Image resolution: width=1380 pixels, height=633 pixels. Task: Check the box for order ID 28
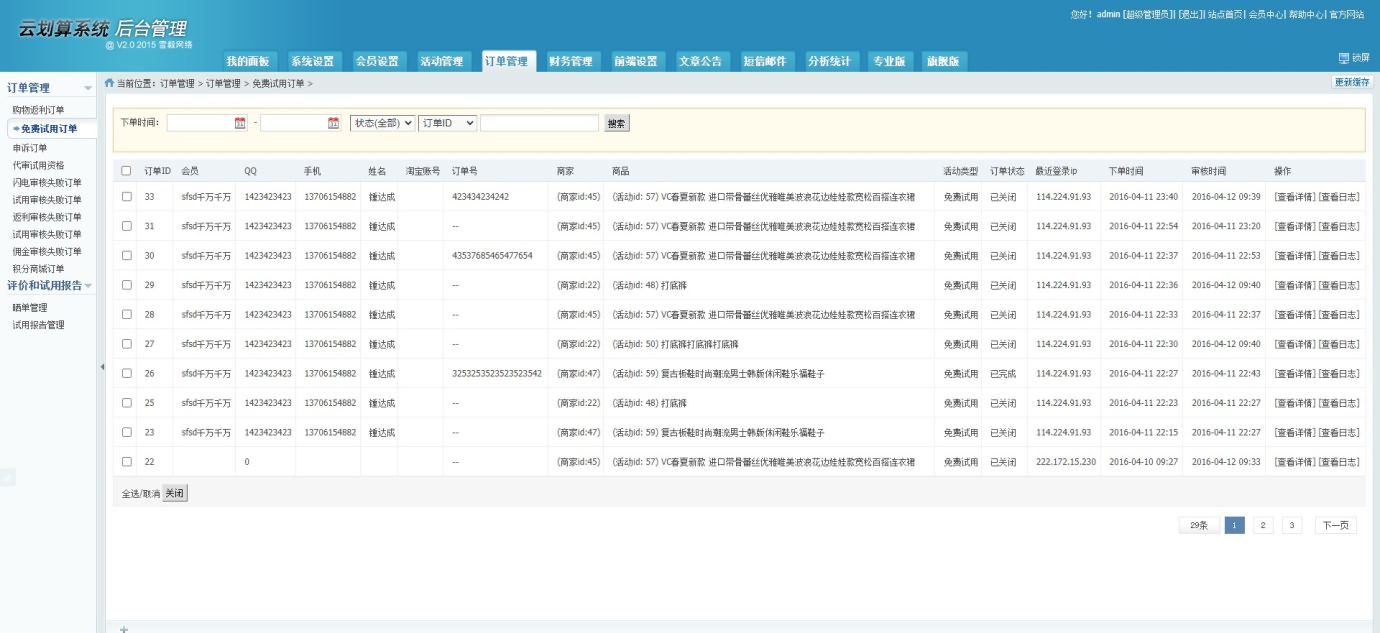[x=126, y=314]
